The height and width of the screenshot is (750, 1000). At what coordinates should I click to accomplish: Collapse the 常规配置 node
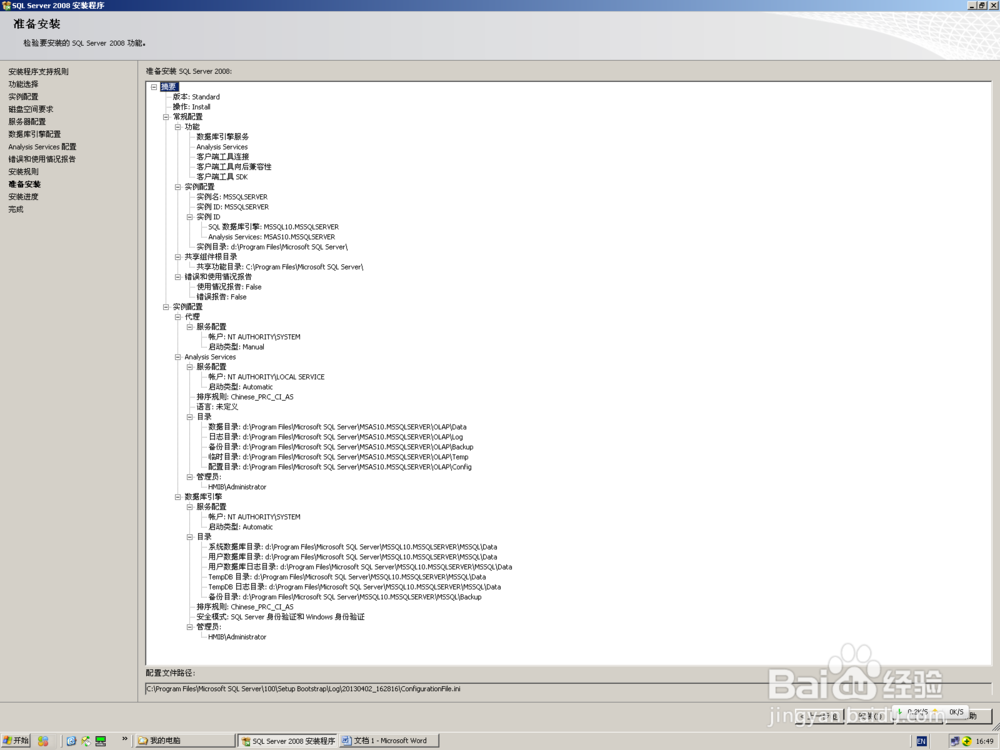point(166,117)
